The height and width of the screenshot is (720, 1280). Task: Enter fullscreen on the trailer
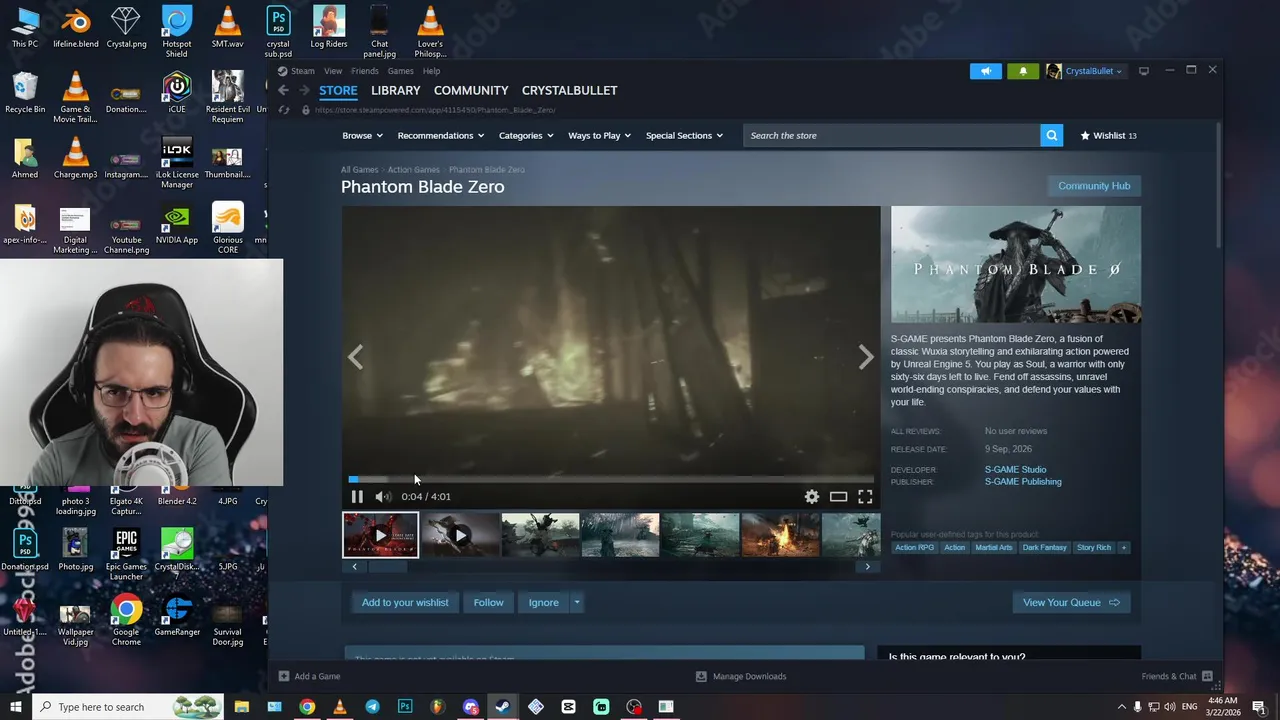click(x=865, y=496)
